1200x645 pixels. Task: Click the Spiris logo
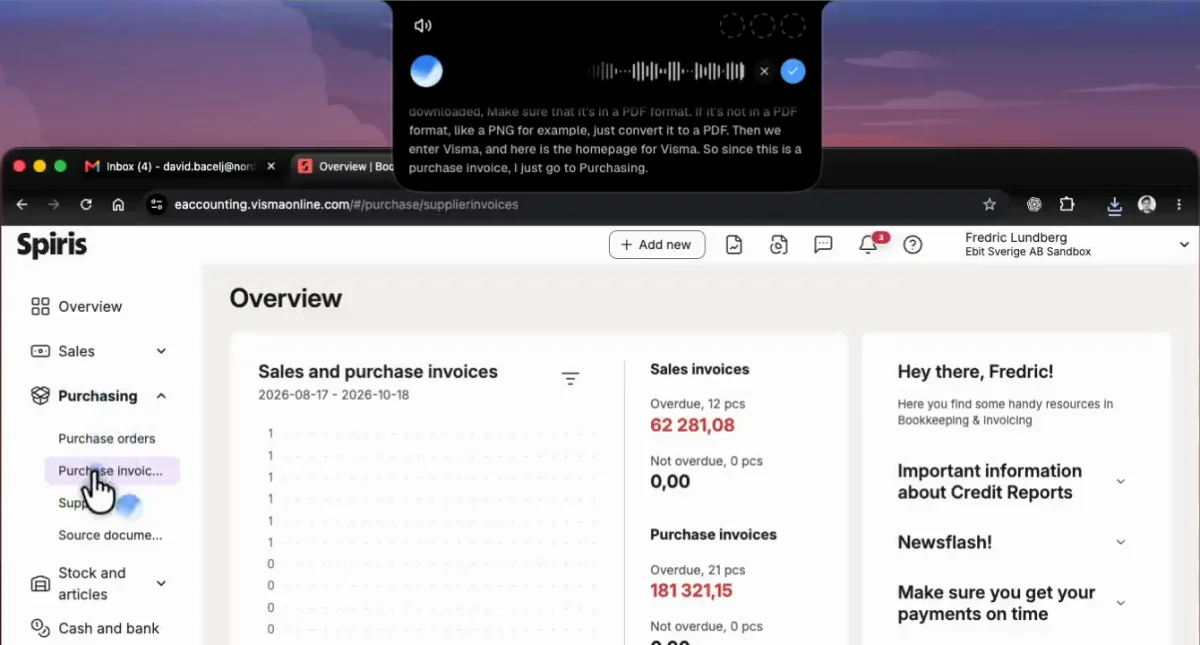52,245
